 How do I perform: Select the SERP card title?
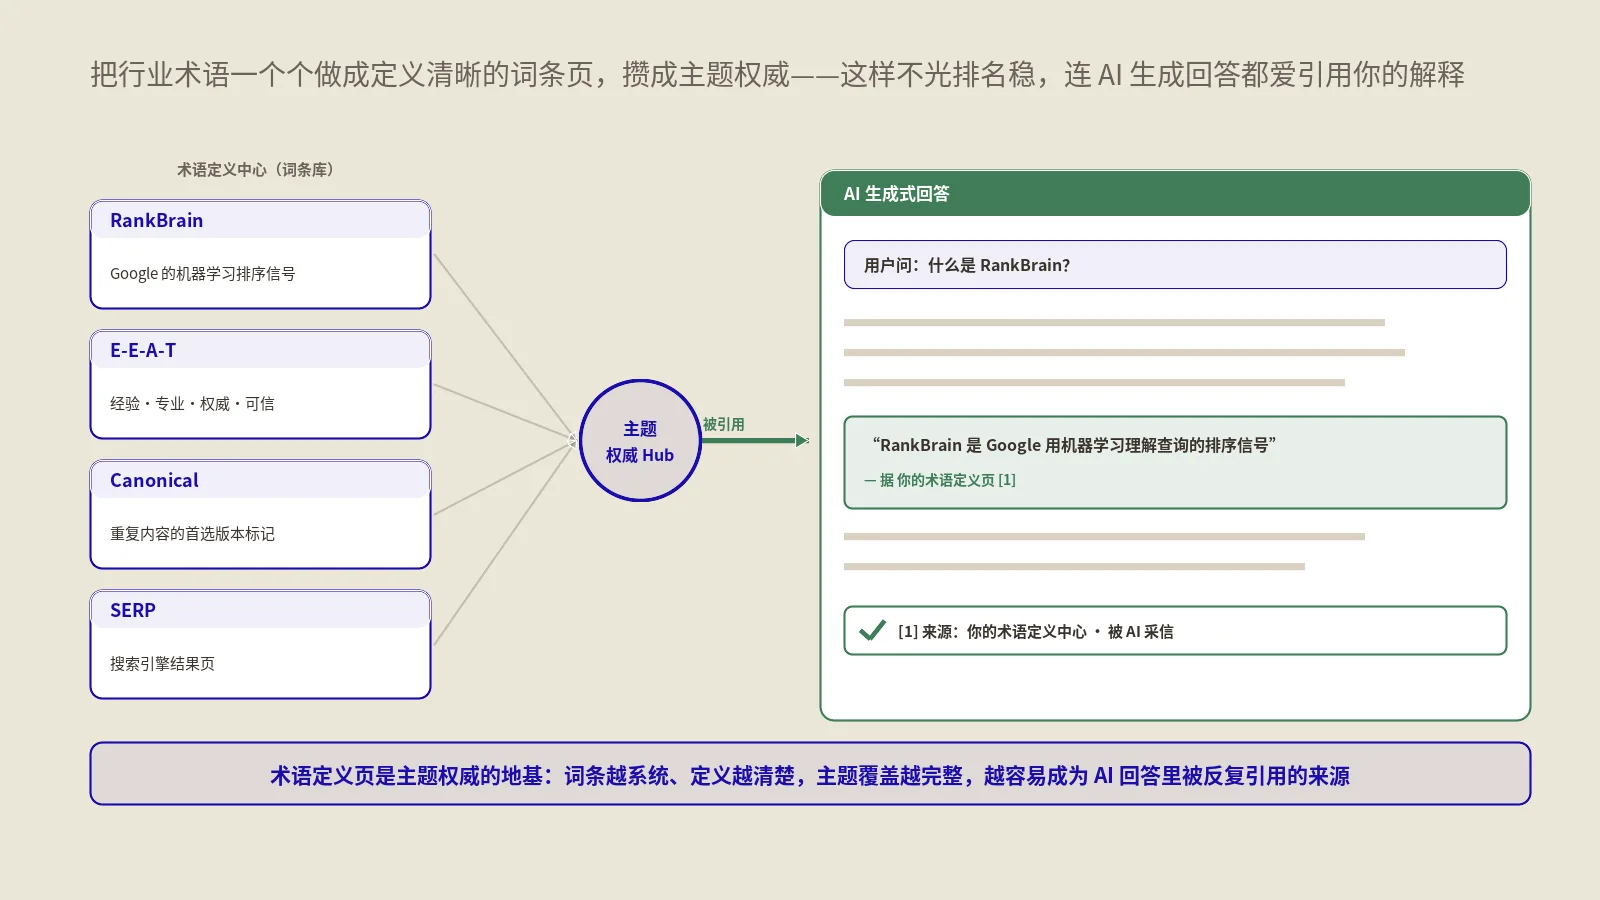pyautogui.click(x=133, y=610)
